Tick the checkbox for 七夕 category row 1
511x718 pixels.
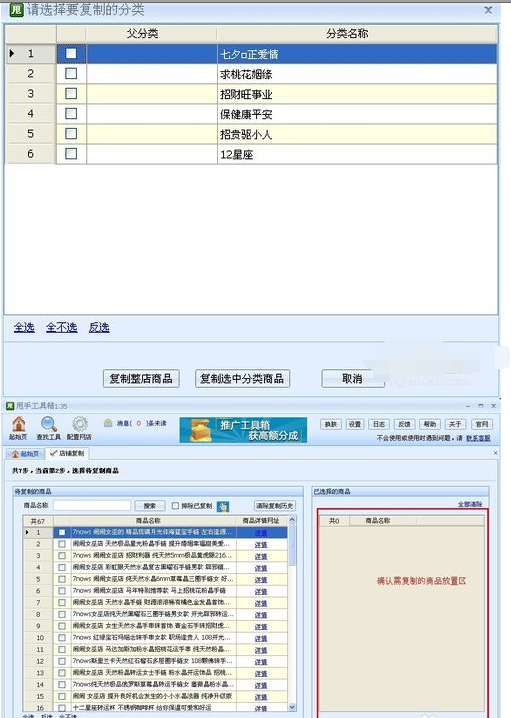point(71,54)
